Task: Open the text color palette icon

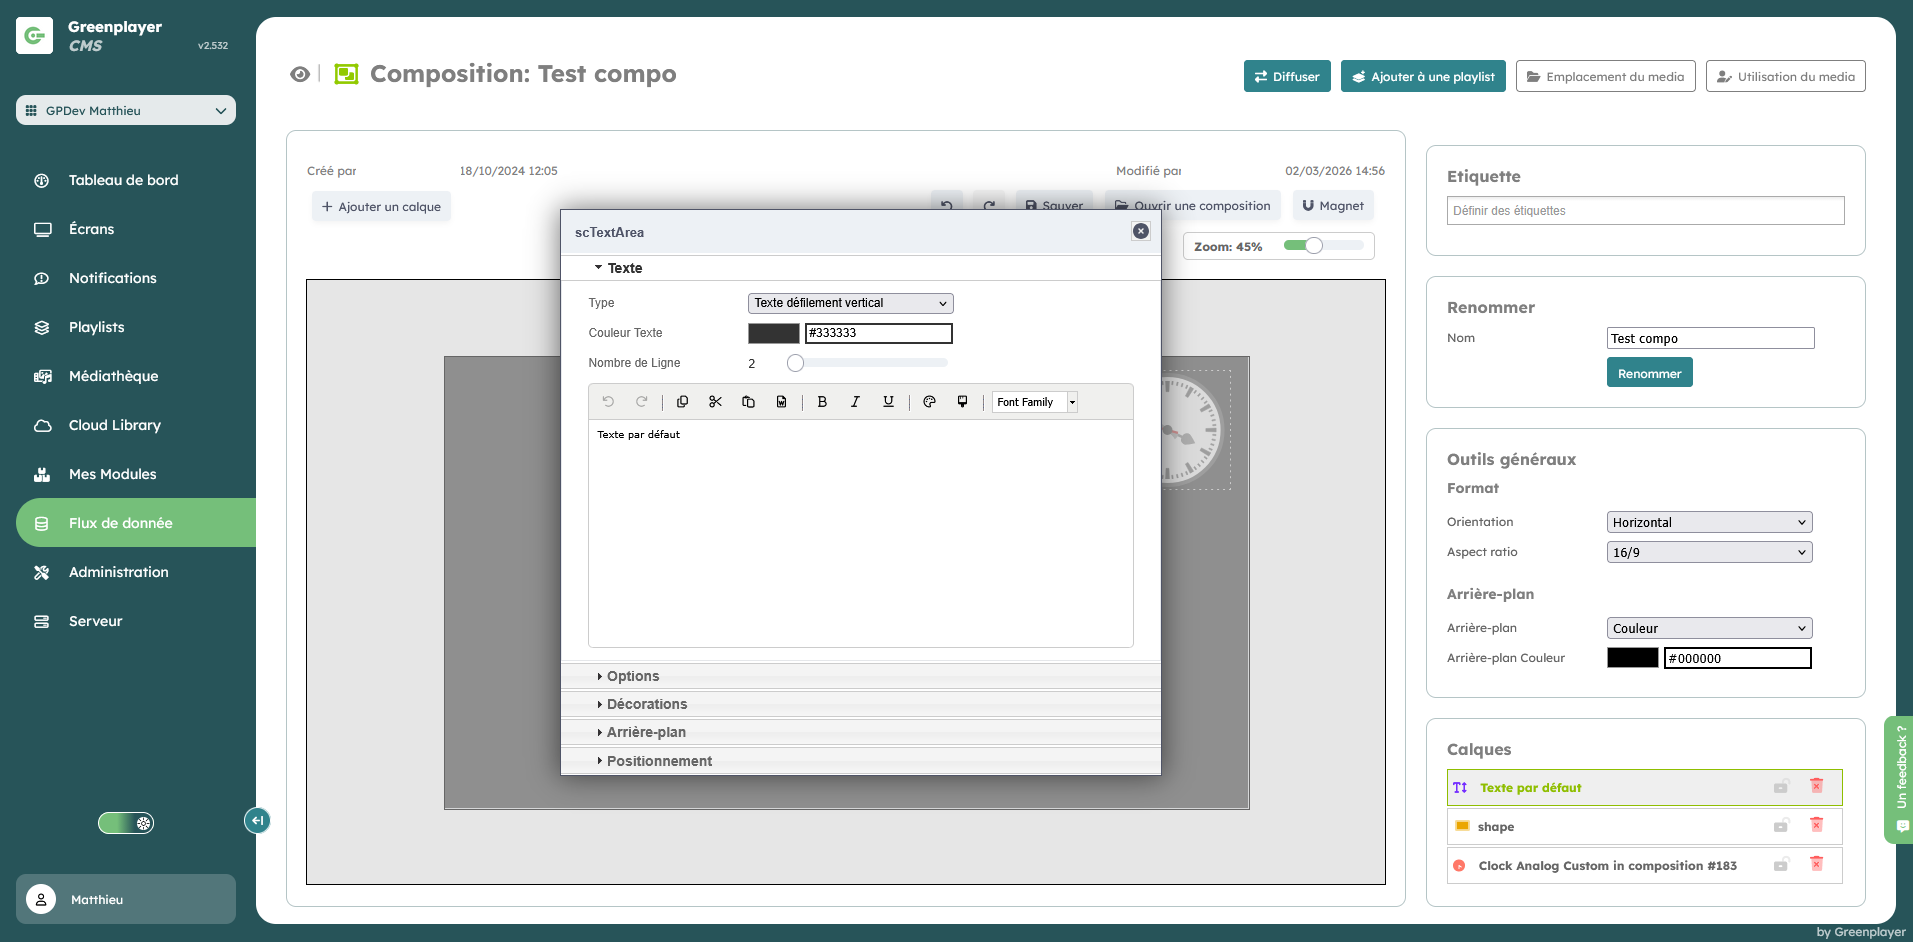Action: (929, 402)
